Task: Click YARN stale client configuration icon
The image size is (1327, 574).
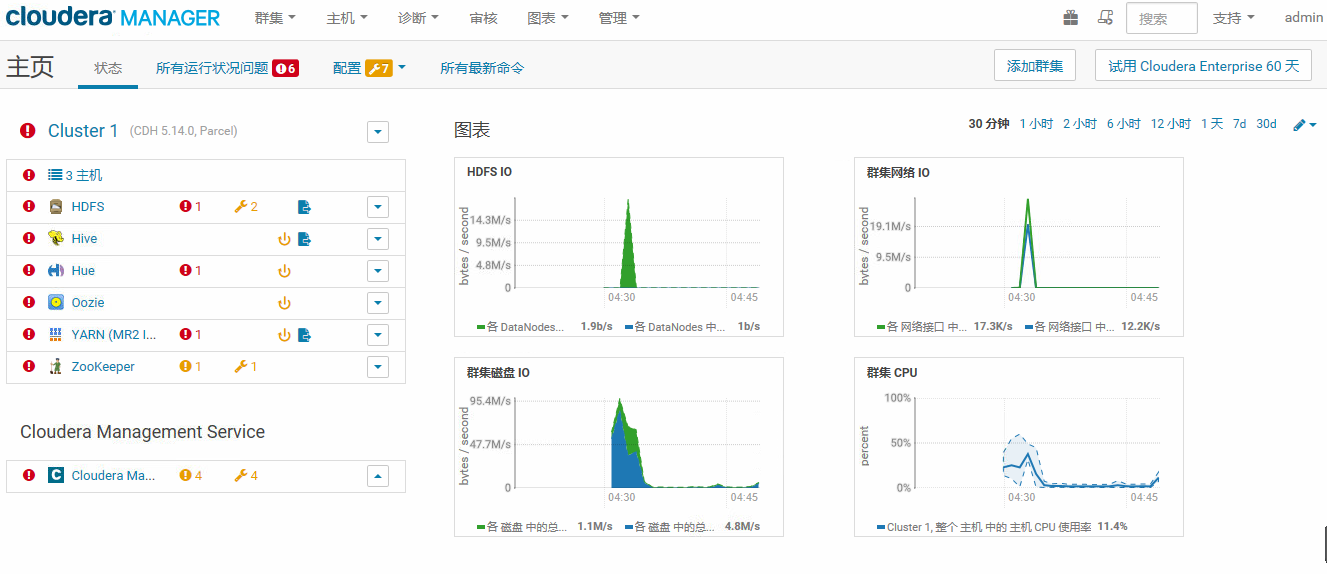Action: (x=305, y=335)
